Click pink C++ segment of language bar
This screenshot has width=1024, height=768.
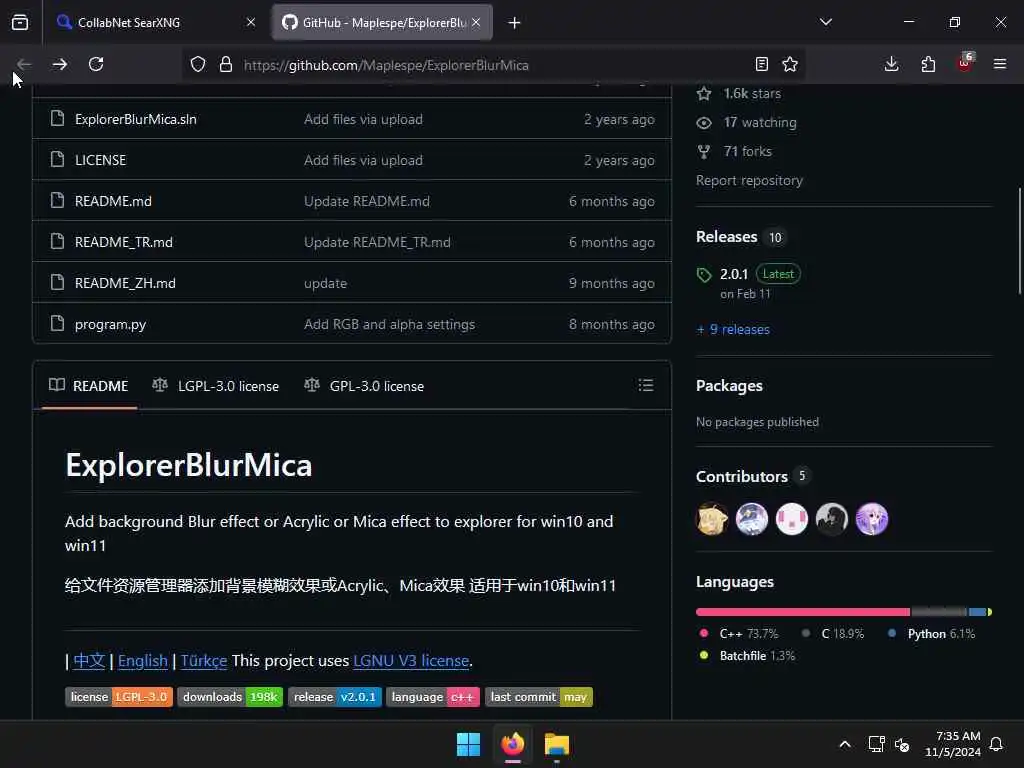point(803,612)
